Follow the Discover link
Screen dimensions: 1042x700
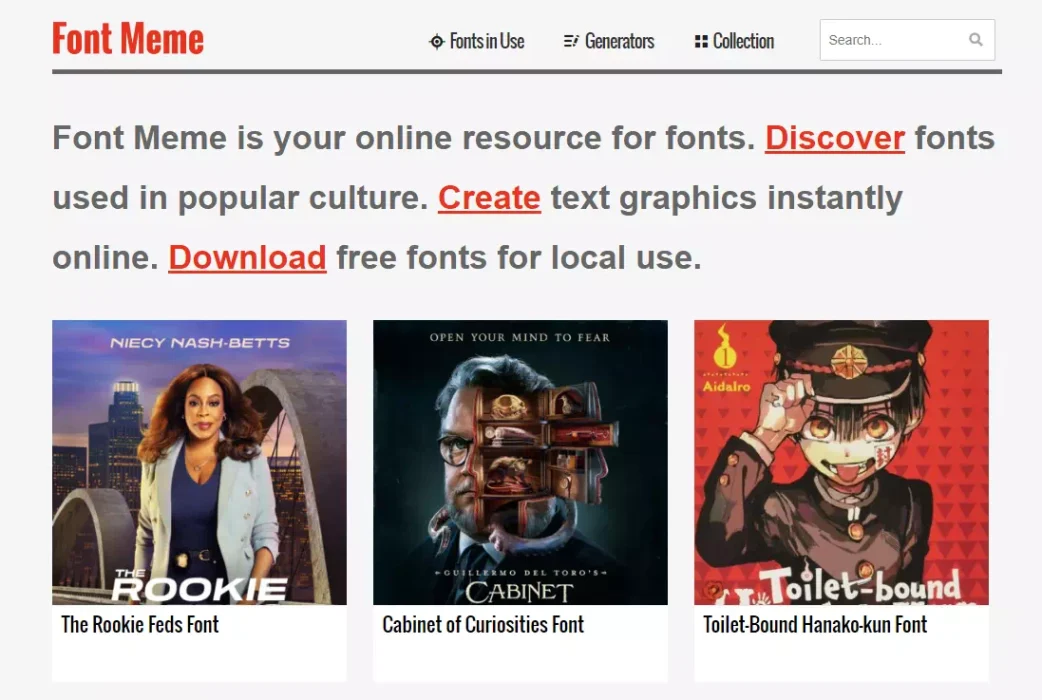835,138
